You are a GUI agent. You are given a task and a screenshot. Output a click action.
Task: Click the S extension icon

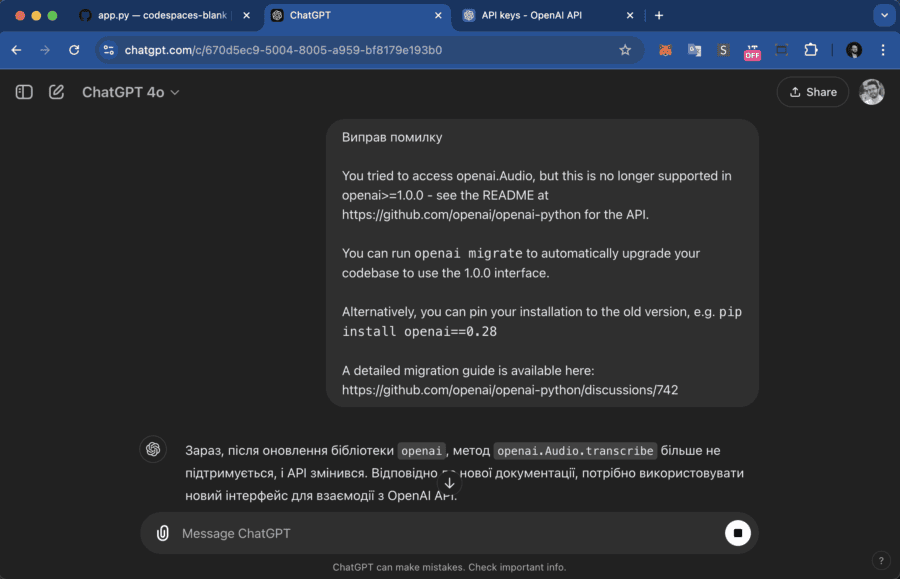coord(723,50)
